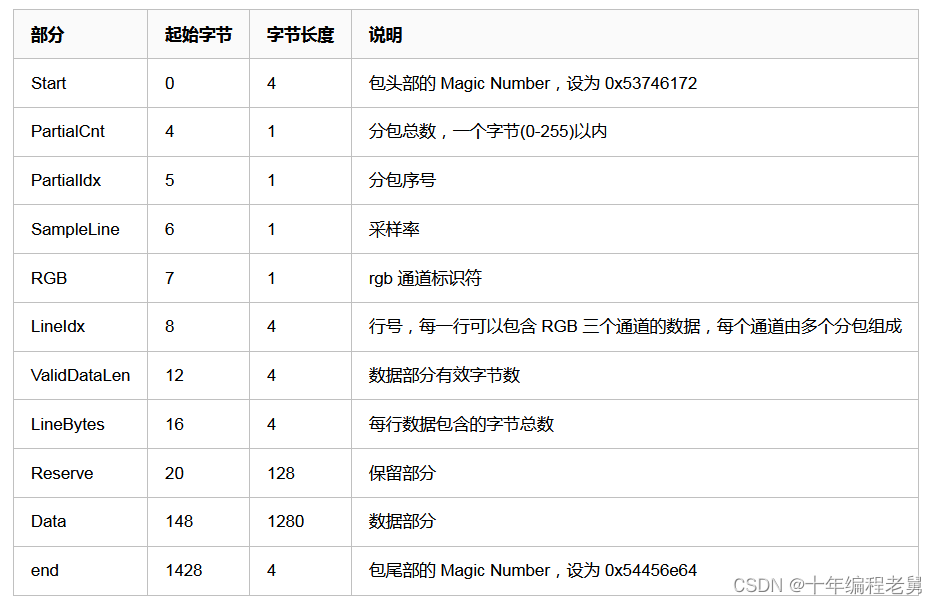Click the end row label
The height and width of the screenshot is (604, 937).
(41, 570)
